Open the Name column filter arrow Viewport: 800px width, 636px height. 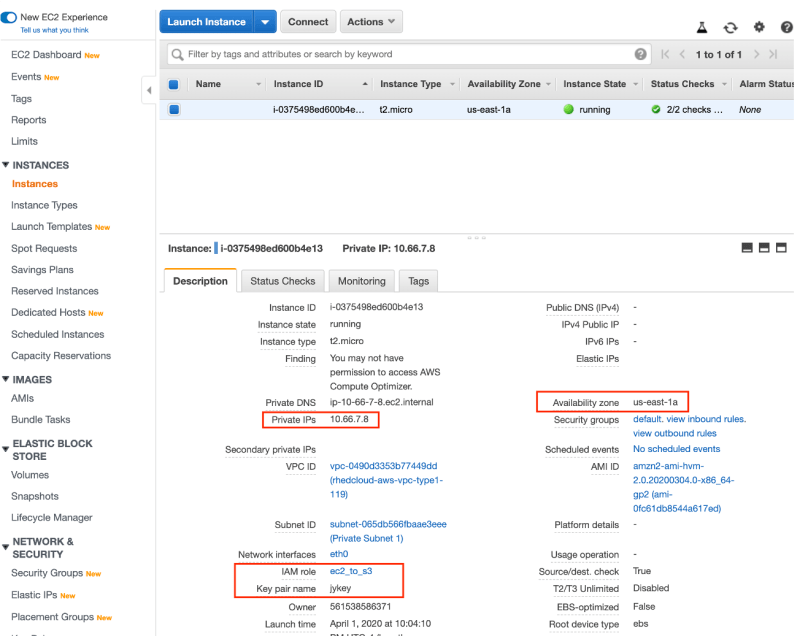click(258, 84)
